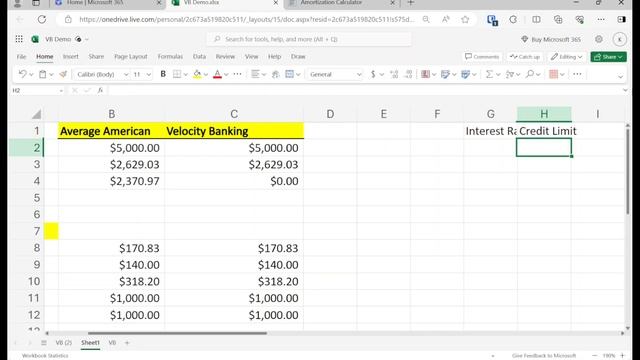Click the Paste clipboard icon

(42, 74)
